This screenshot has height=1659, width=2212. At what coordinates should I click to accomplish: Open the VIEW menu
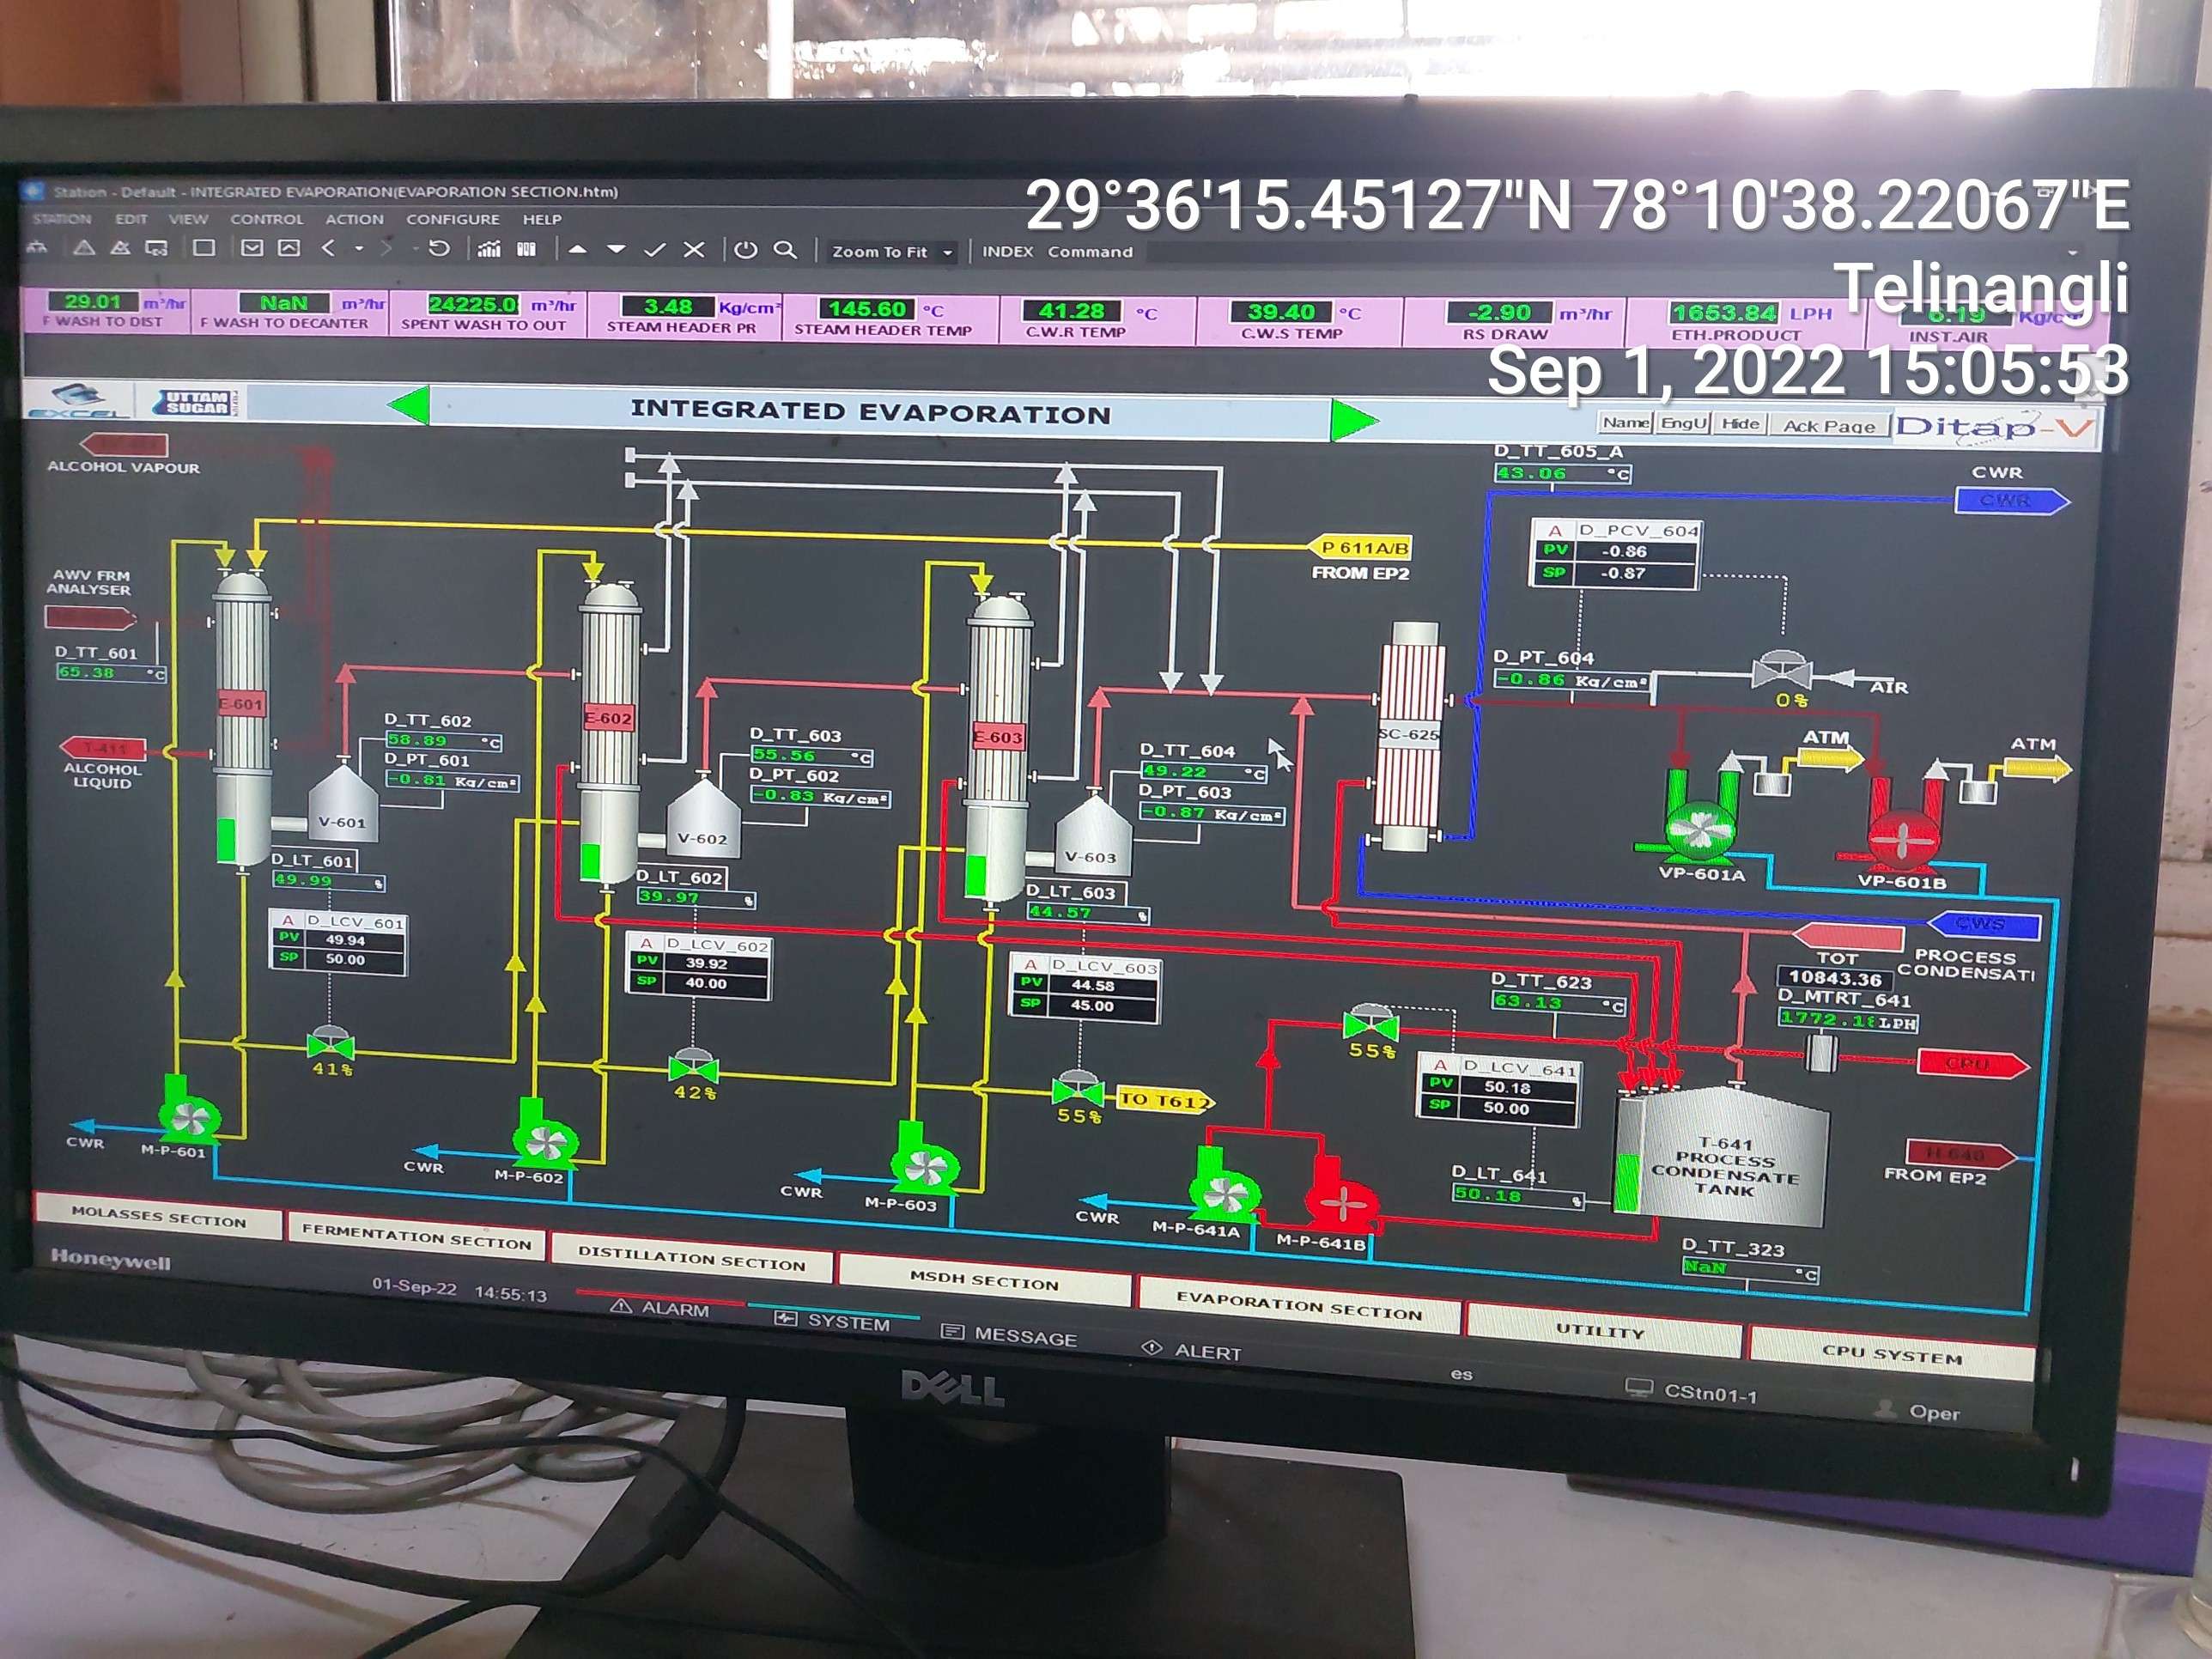pos(188,219)
